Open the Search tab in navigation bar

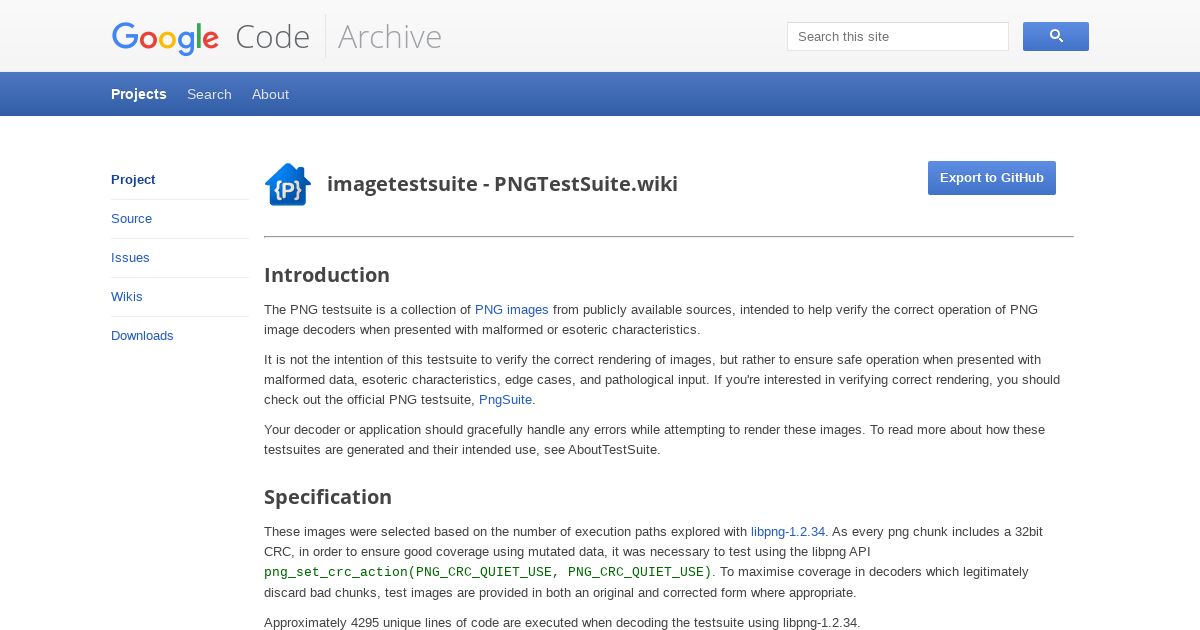[x=209, y=94]
